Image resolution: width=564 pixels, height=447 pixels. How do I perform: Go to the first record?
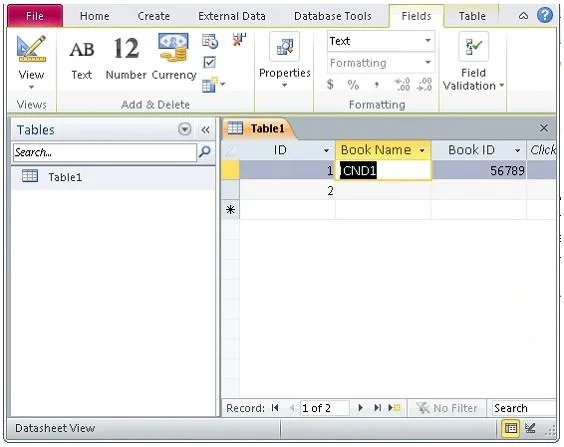(275, 408)
